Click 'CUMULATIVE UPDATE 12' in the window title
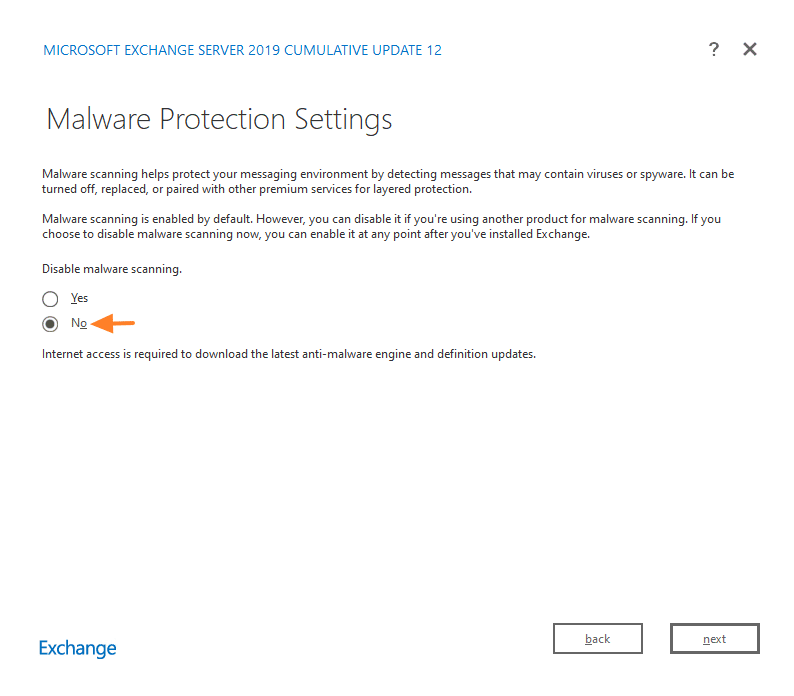794x696 pixels. click(363, 50)
